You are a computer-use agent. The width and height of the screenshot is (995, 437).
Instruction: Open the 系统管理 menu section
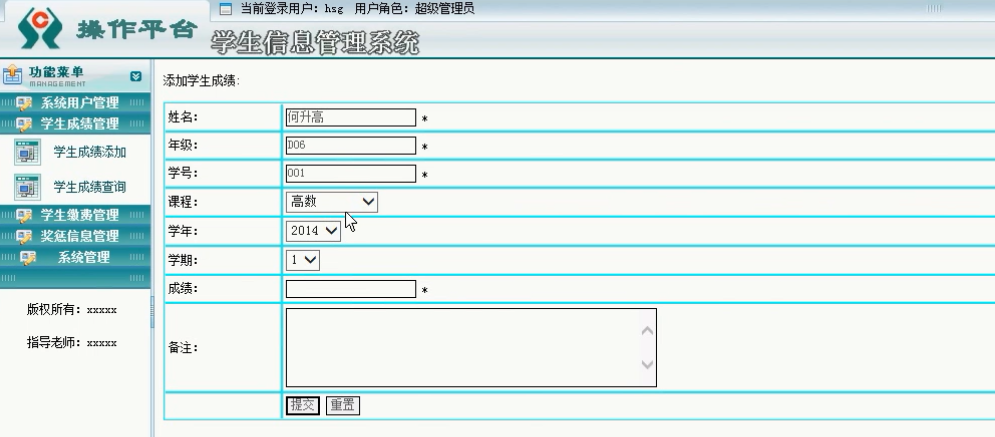pyautogui.click(x=83, y=257)
